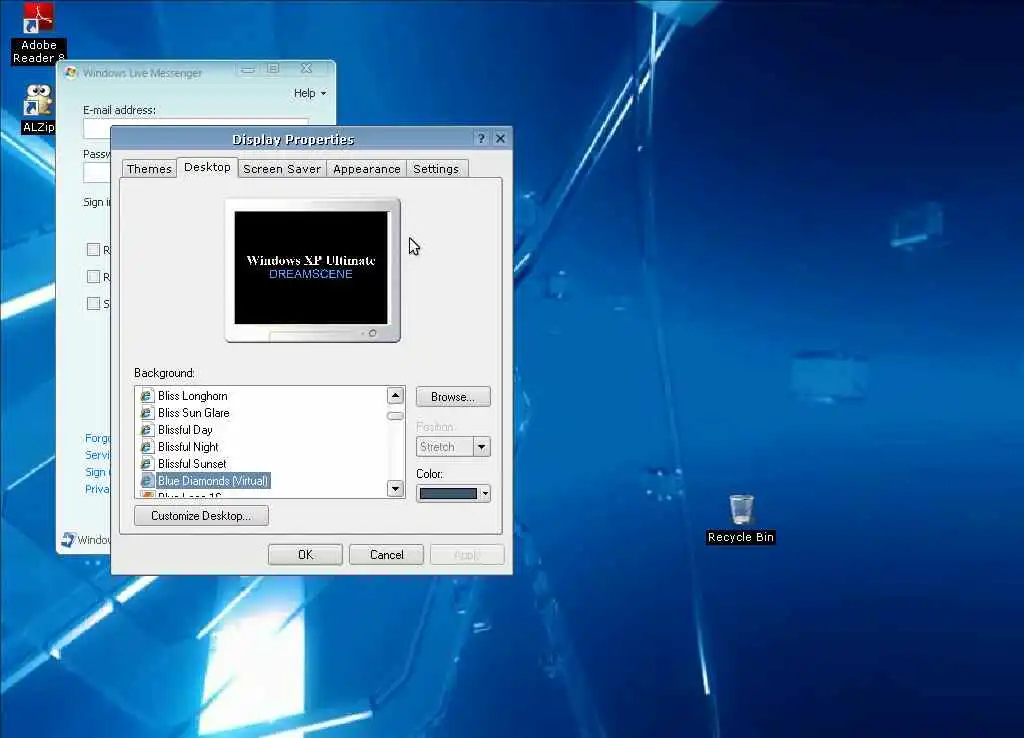1024x738 pixels.
Task: Click the Browse... button
Action: [453, 396]
